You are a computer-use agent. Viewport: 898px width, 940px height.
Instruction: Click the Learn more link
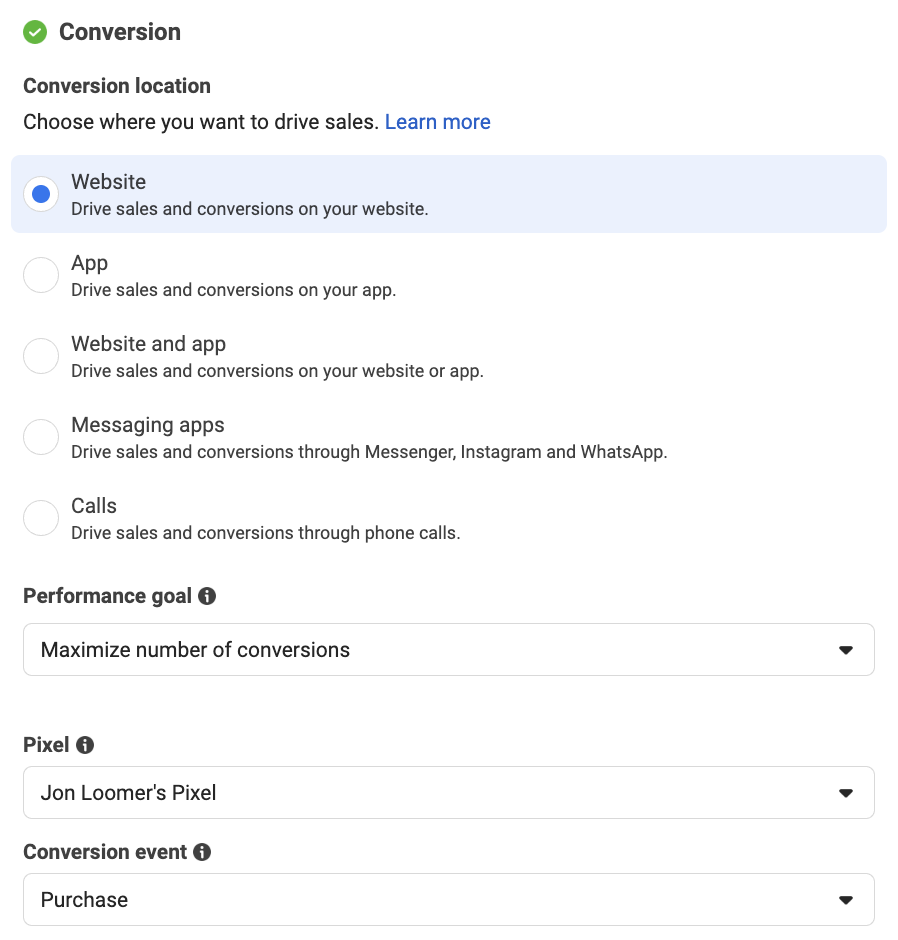(x=438, y=122)
